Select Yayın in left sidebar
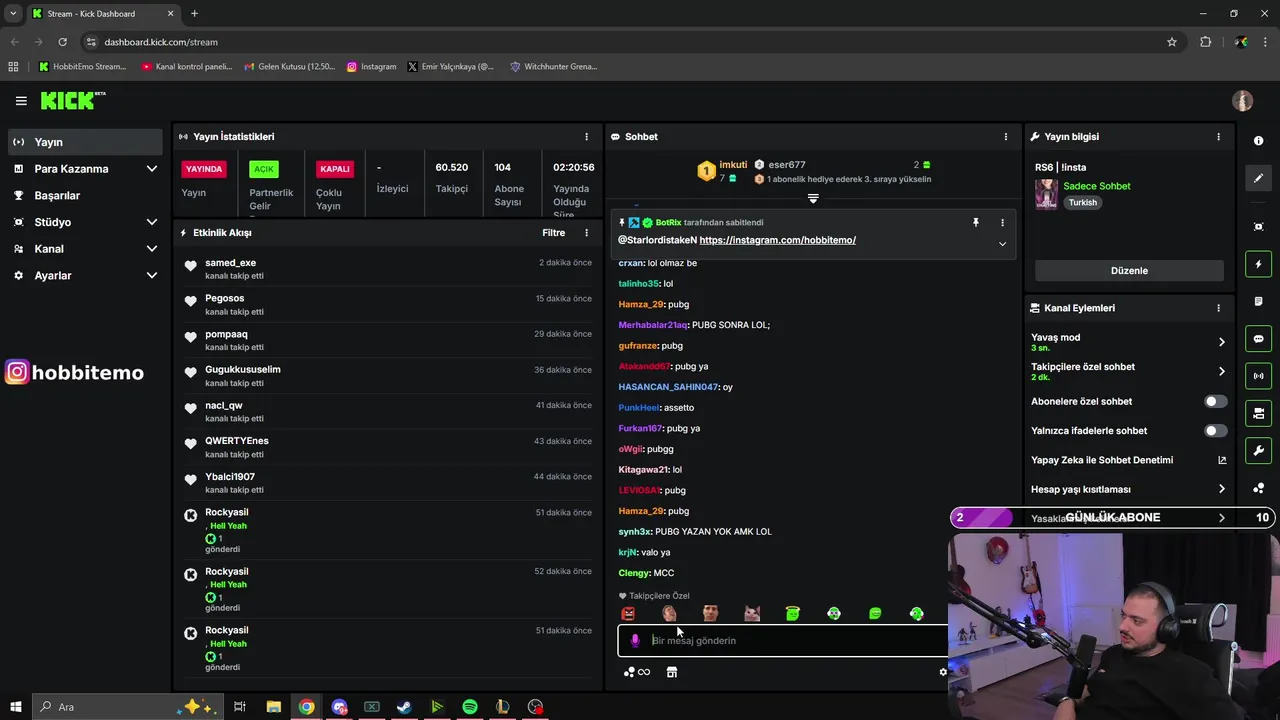The image size is (1280, 720). pos(85,142)
